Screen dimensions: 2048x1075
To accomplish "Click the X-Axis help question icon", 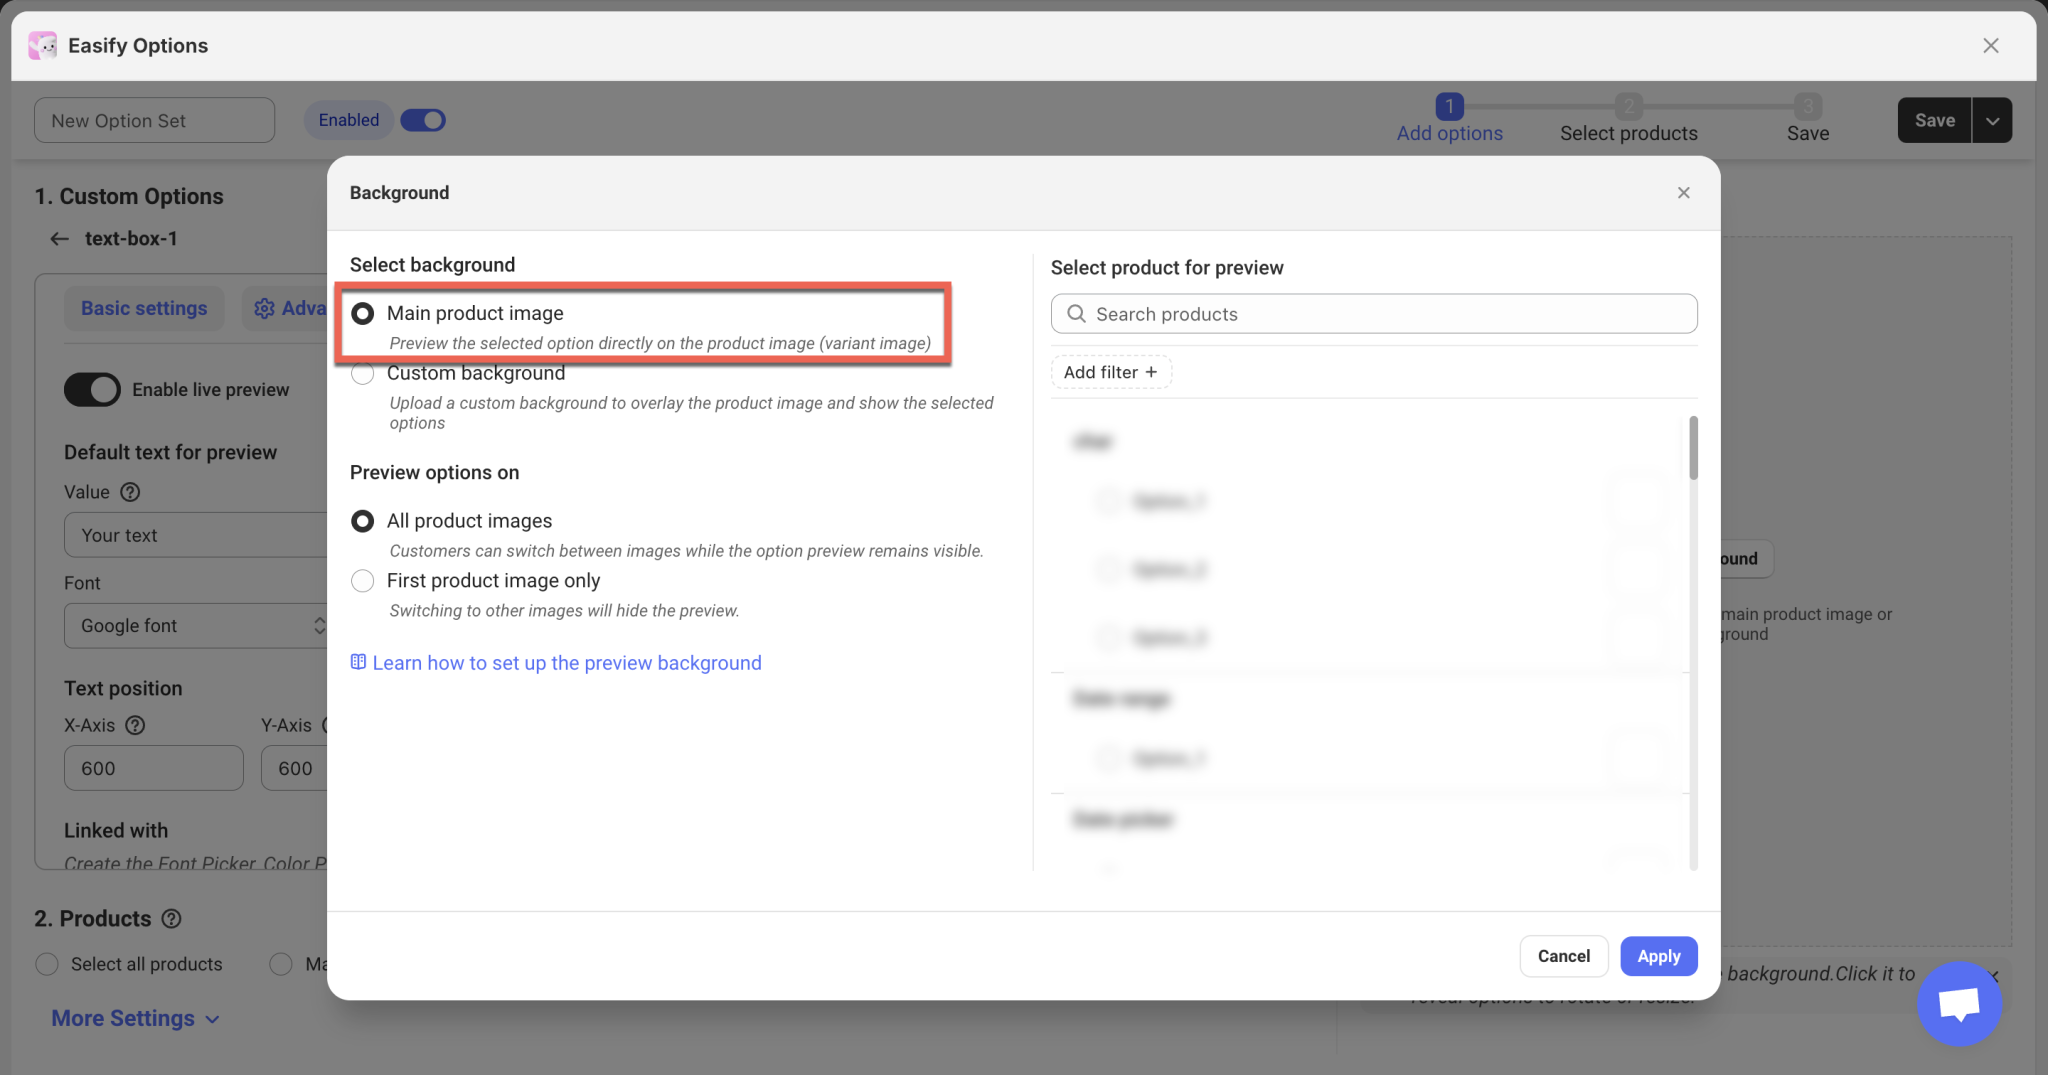I will coord(135,726).
